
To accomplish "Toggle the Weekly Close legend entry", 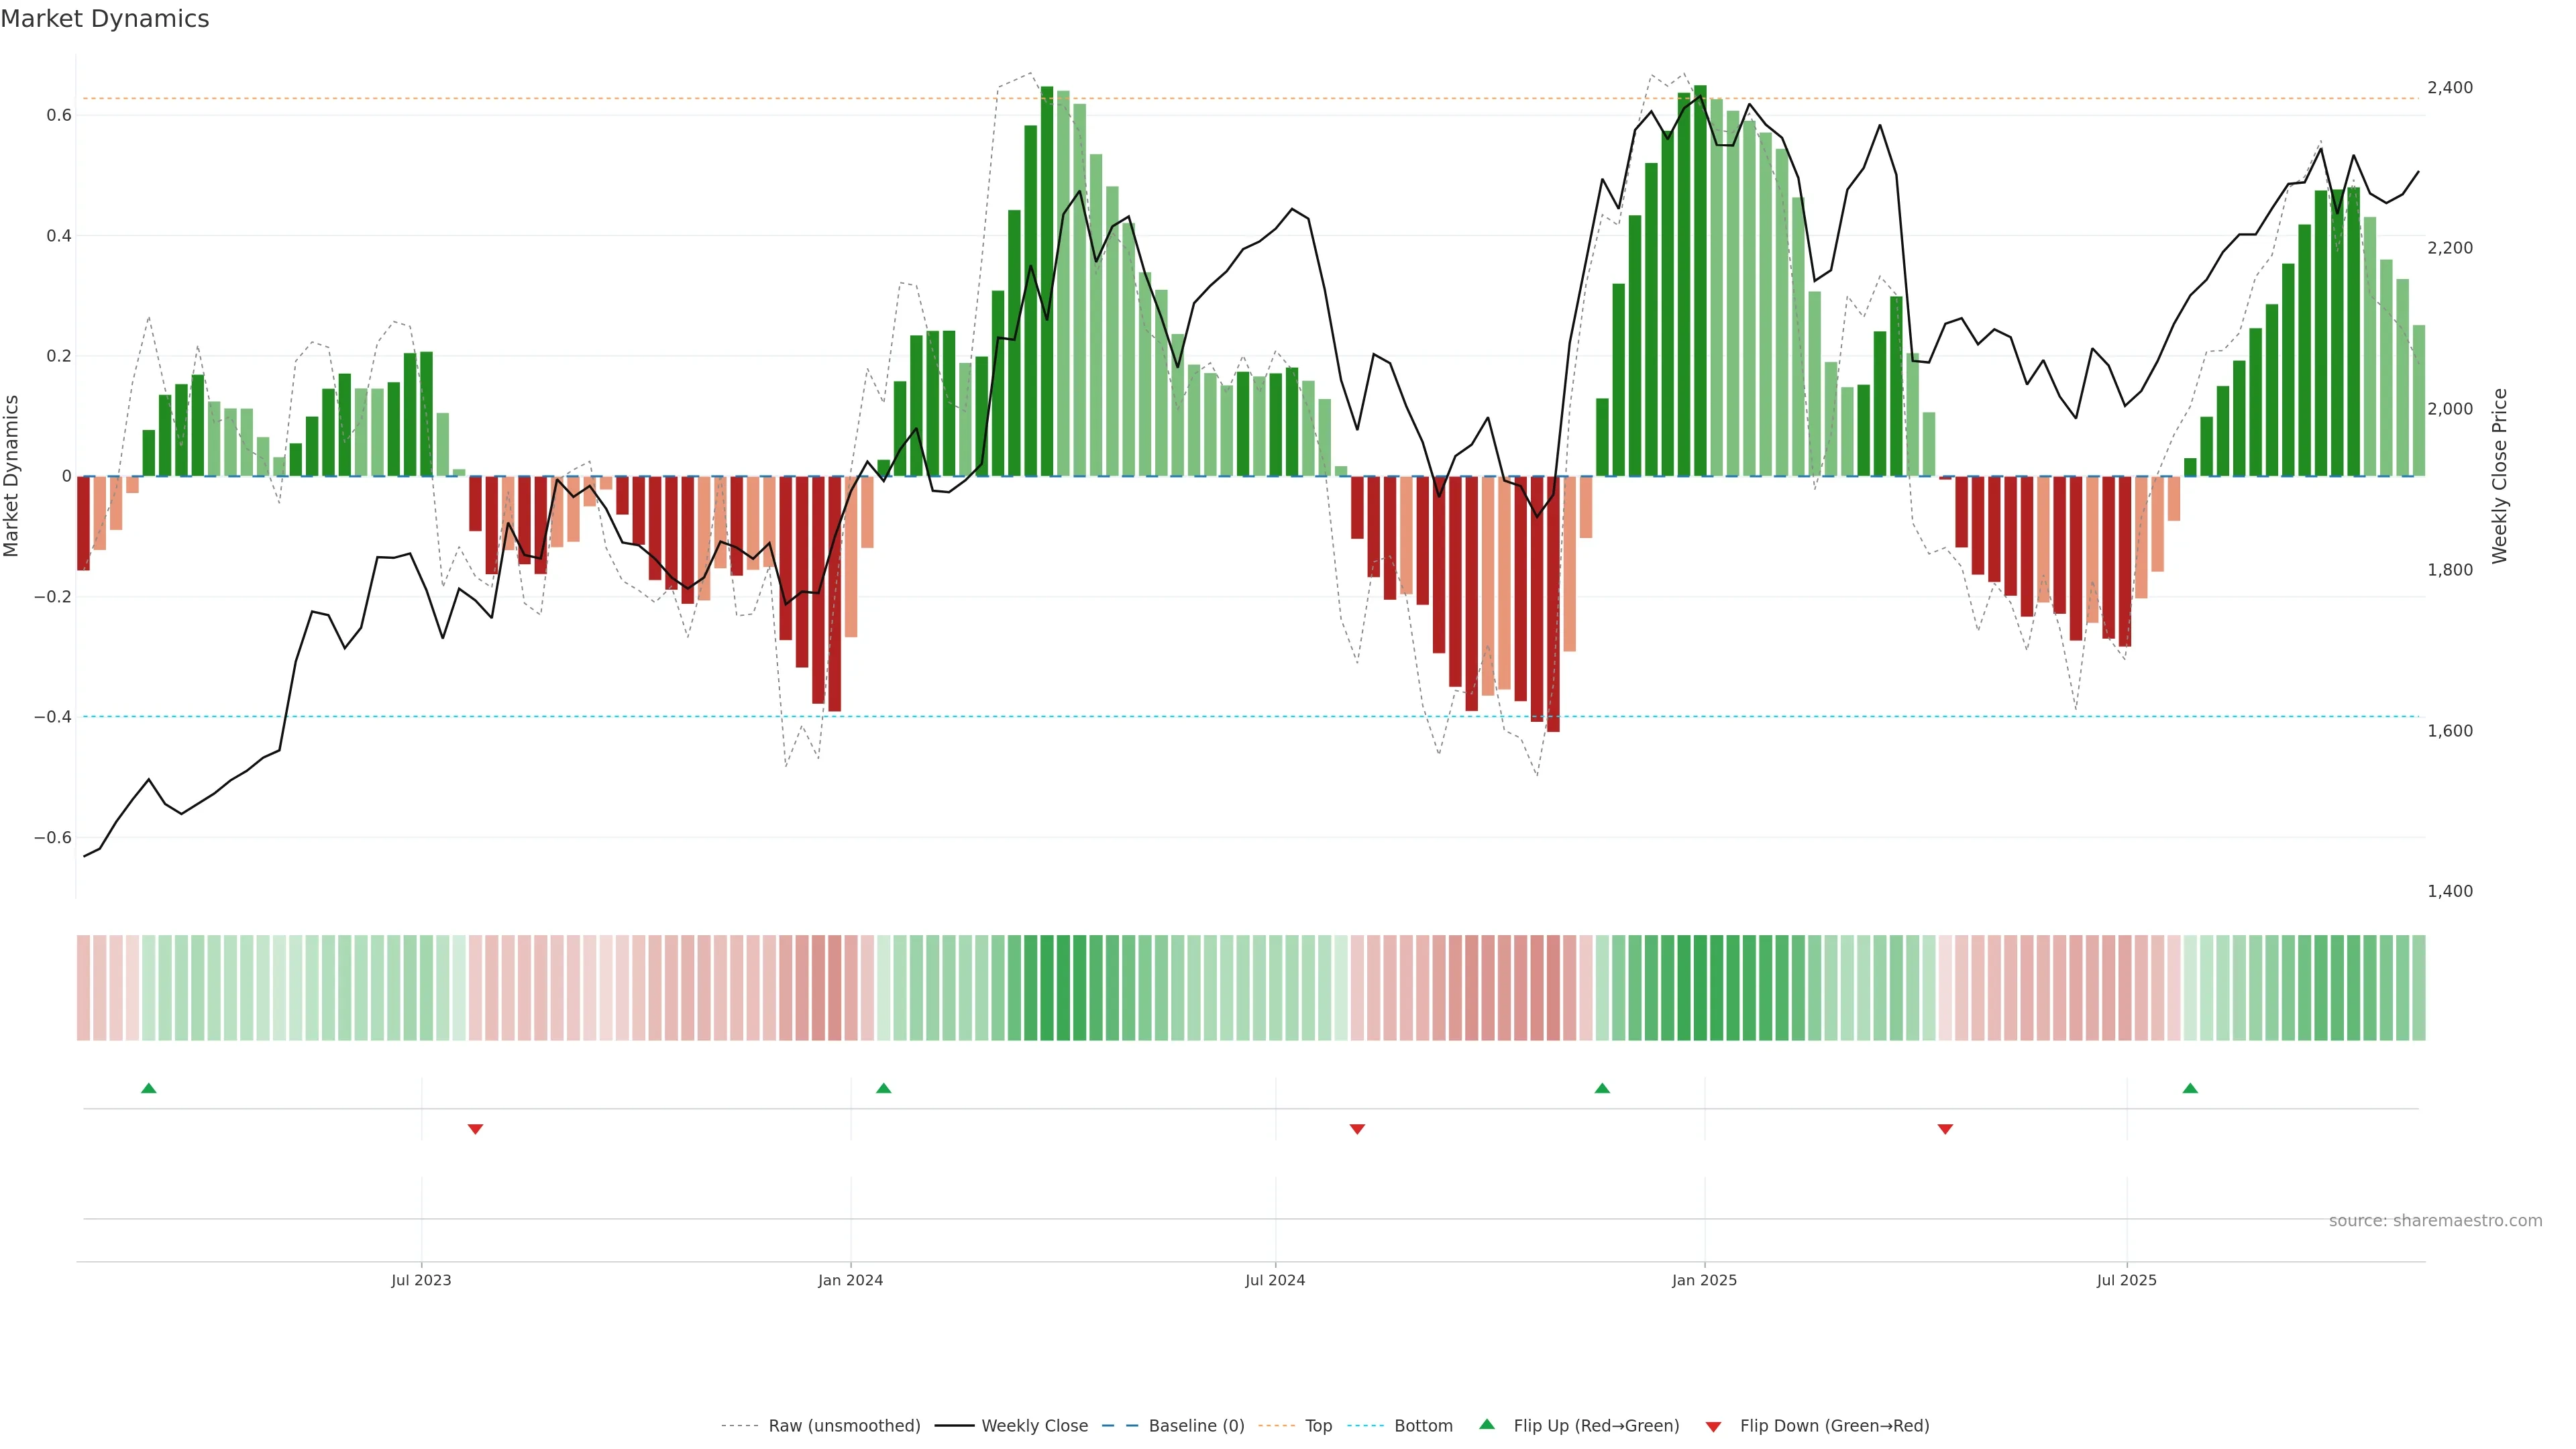I will (1034, 1426).
